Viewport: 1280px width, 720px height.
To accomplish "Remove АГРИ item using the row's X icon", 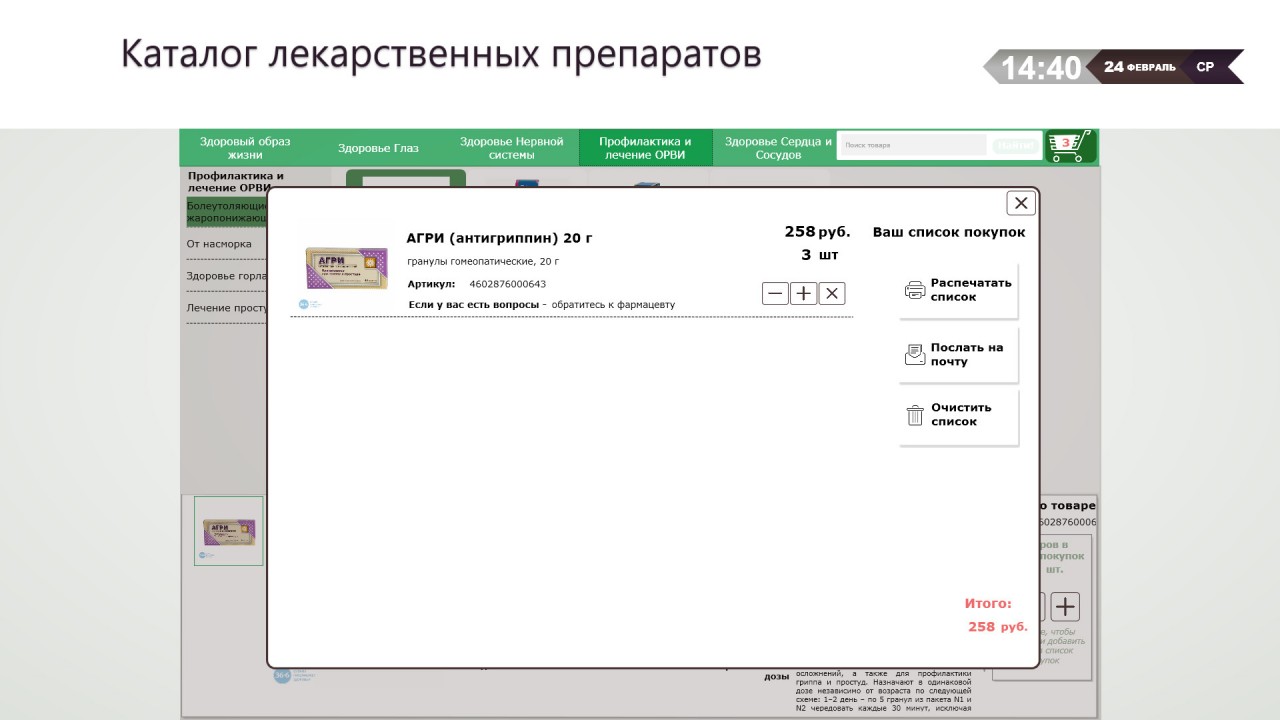I will [x=832, y=293].
